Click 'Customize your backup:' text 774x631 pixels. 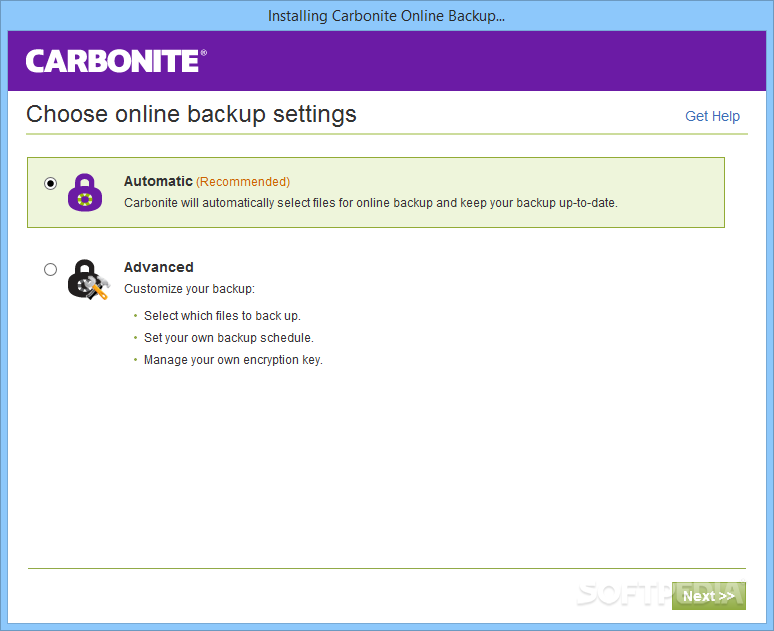(189, 289)
